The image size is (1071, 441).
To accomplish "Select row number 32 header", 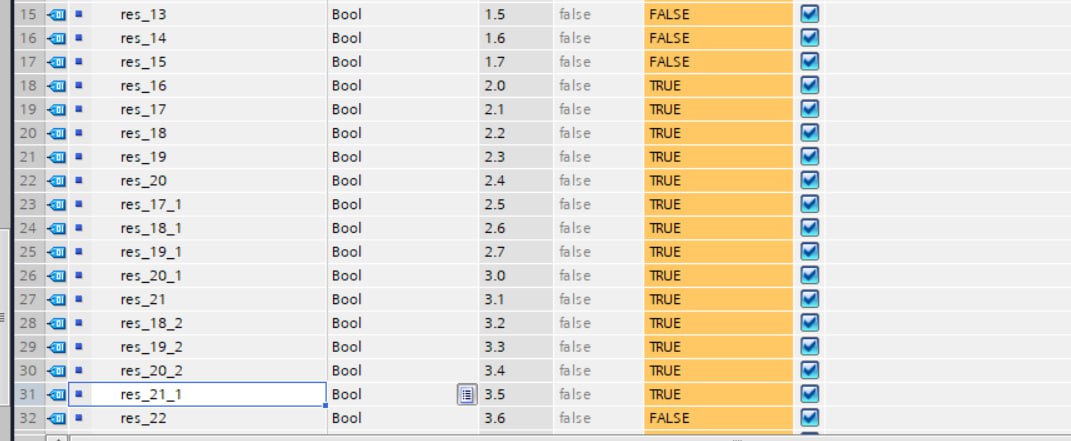I will (29, 418).
